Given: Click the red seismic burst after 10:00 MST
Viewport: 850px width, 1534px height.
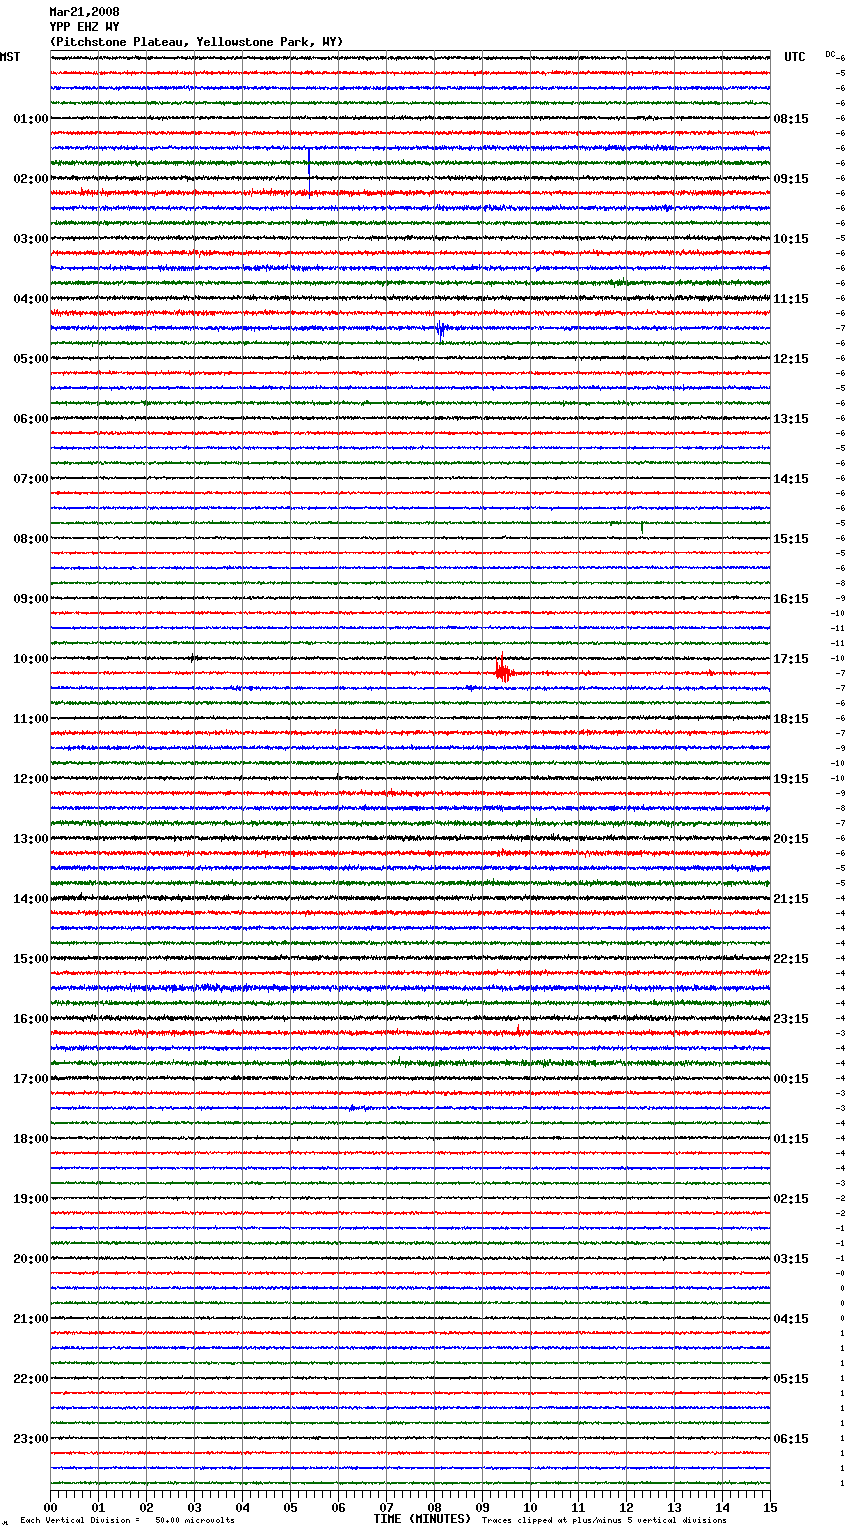Looking at the screenshot, I should 503,671.
